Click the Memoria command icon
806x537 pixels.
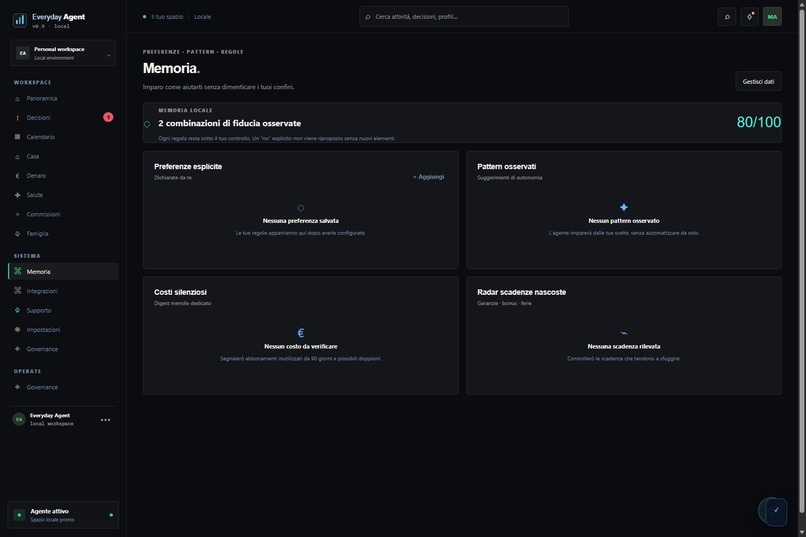tap(17, 271)
